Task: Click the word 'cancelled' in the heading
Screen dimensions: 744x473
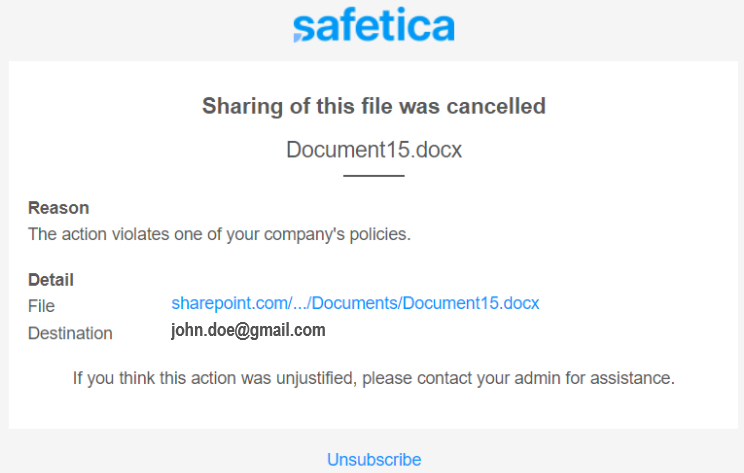Action: tap(496, 106)
